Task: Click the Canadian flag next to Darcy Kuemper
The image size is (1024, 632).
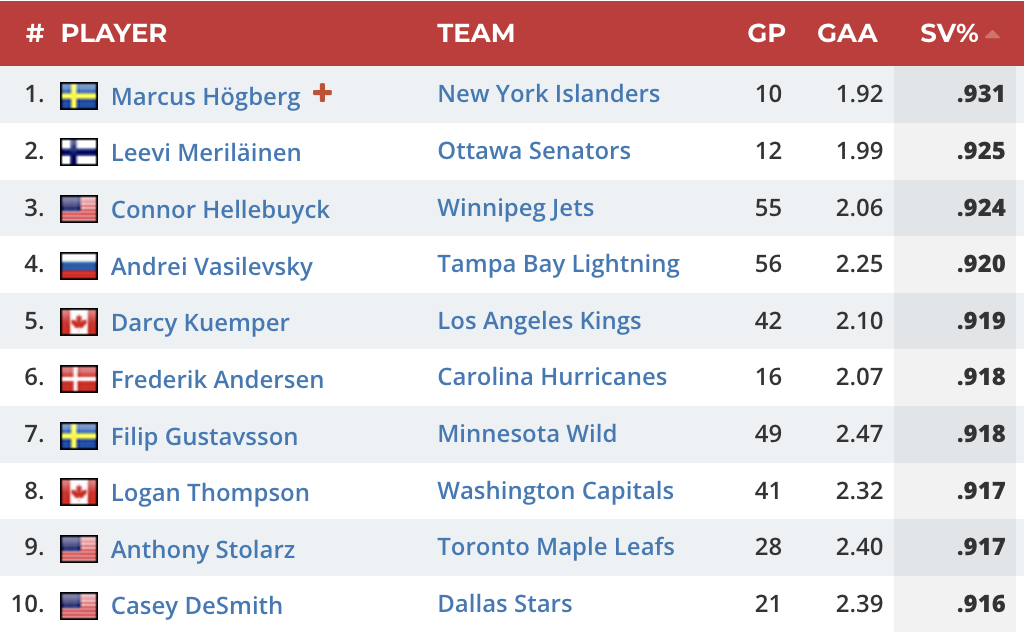Action: 78,323
